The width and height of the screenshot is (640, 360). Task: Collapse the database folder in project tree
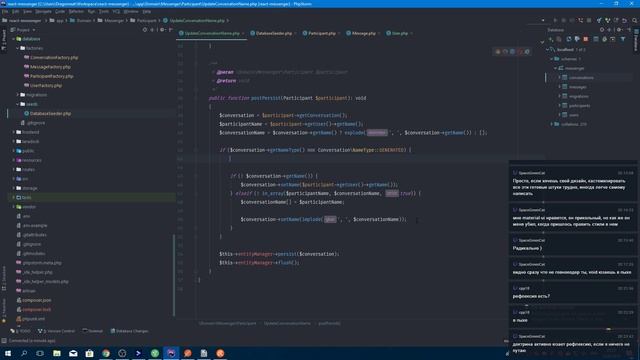tap(13, 39)
